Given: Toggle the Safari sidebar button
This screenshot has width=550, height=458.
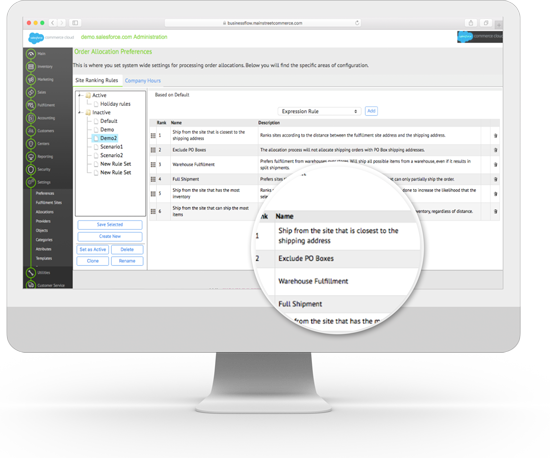Looking at the screenshot, I should [75, 23].
